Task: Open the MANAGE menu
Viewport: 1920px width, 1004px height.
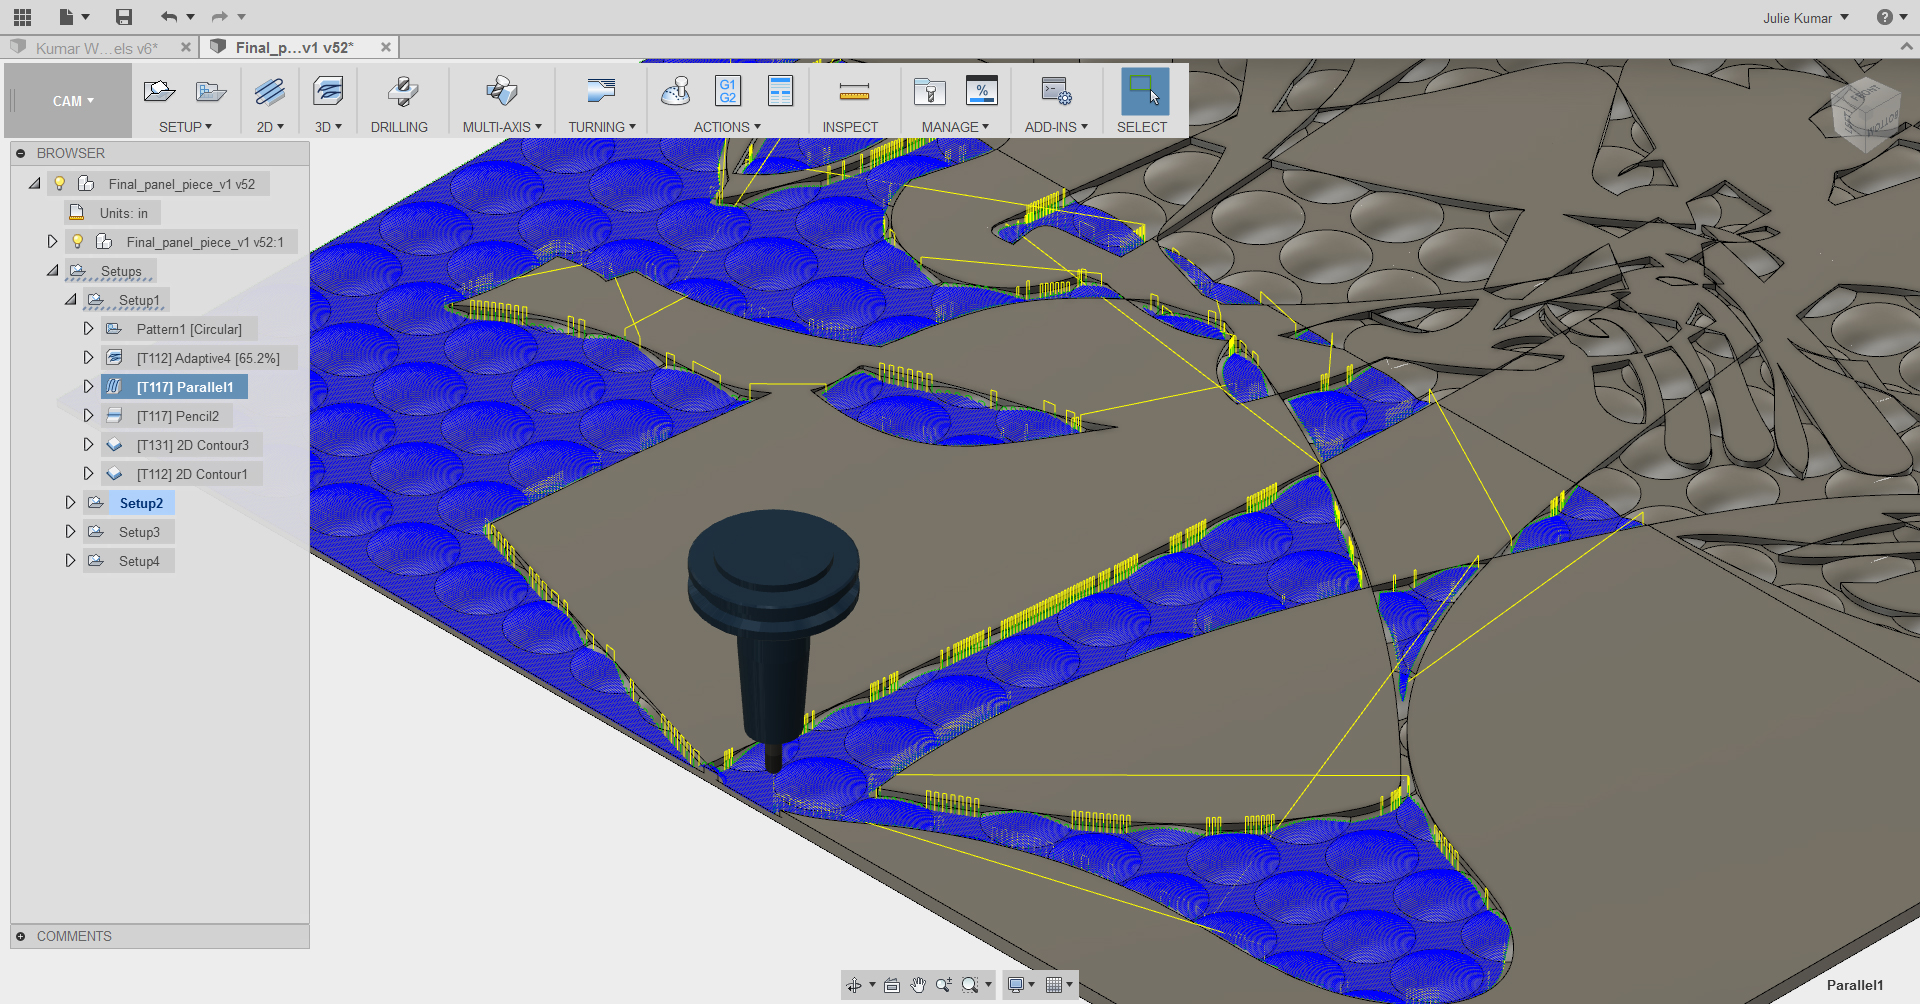Action: (955, 127)
